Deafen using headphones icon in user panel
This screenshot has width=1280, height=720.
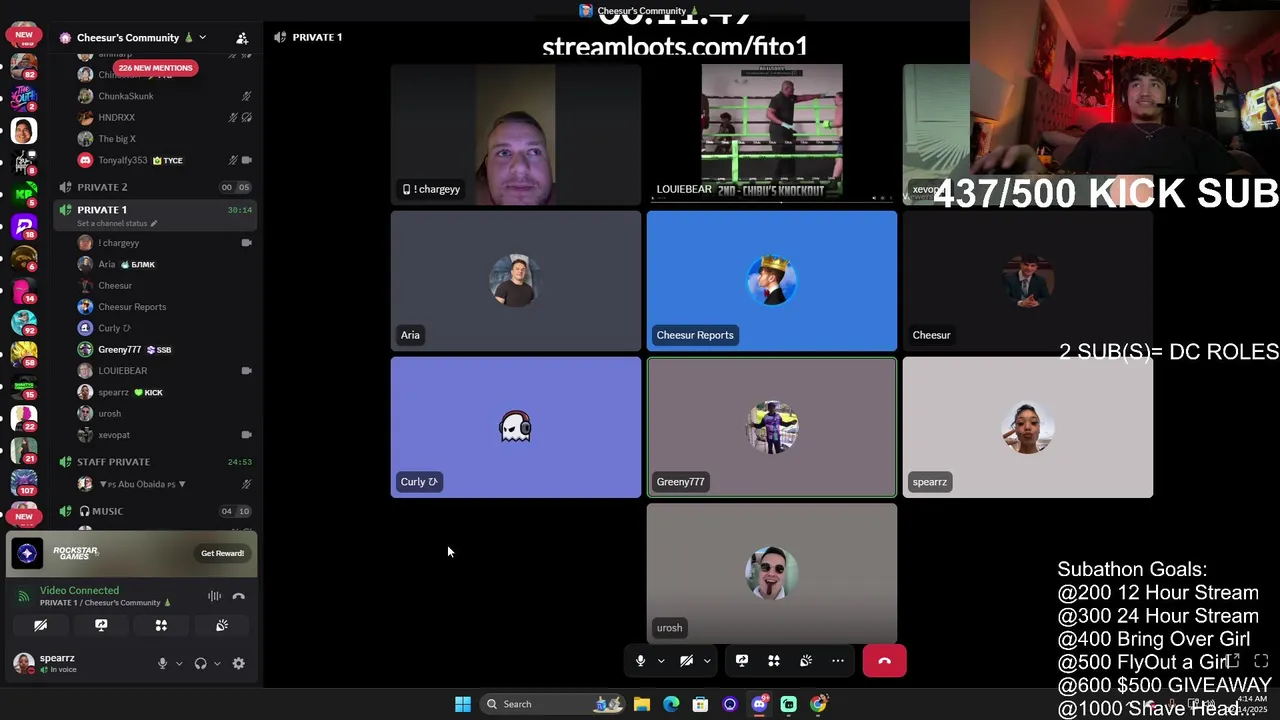200,663
